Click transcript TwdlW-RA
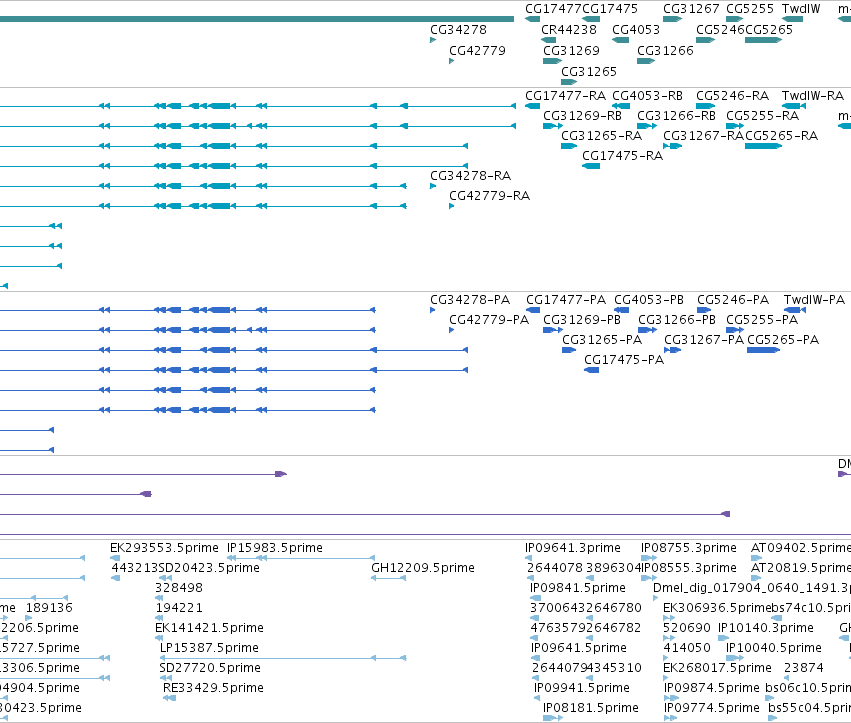 pos(813,96)
